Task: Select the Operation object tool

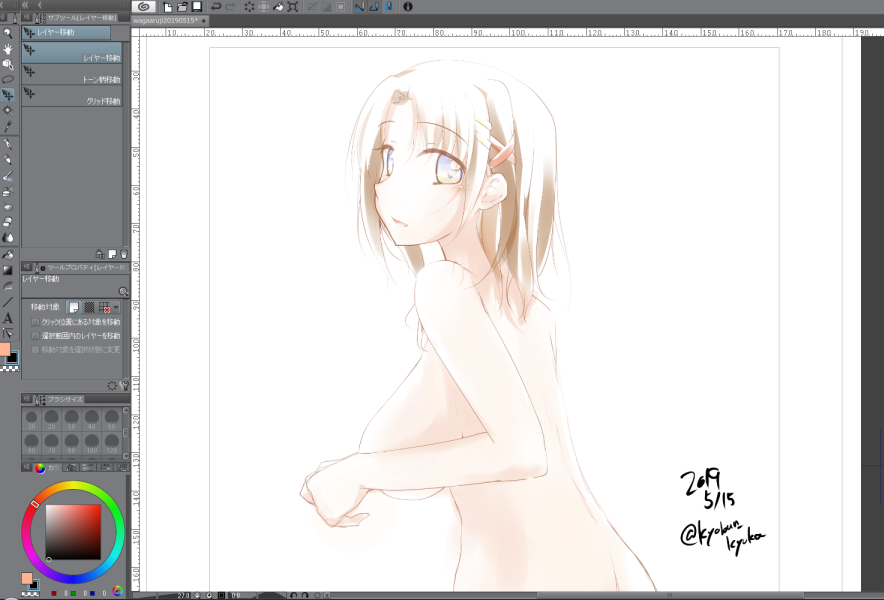Action: tap(8, 64)
